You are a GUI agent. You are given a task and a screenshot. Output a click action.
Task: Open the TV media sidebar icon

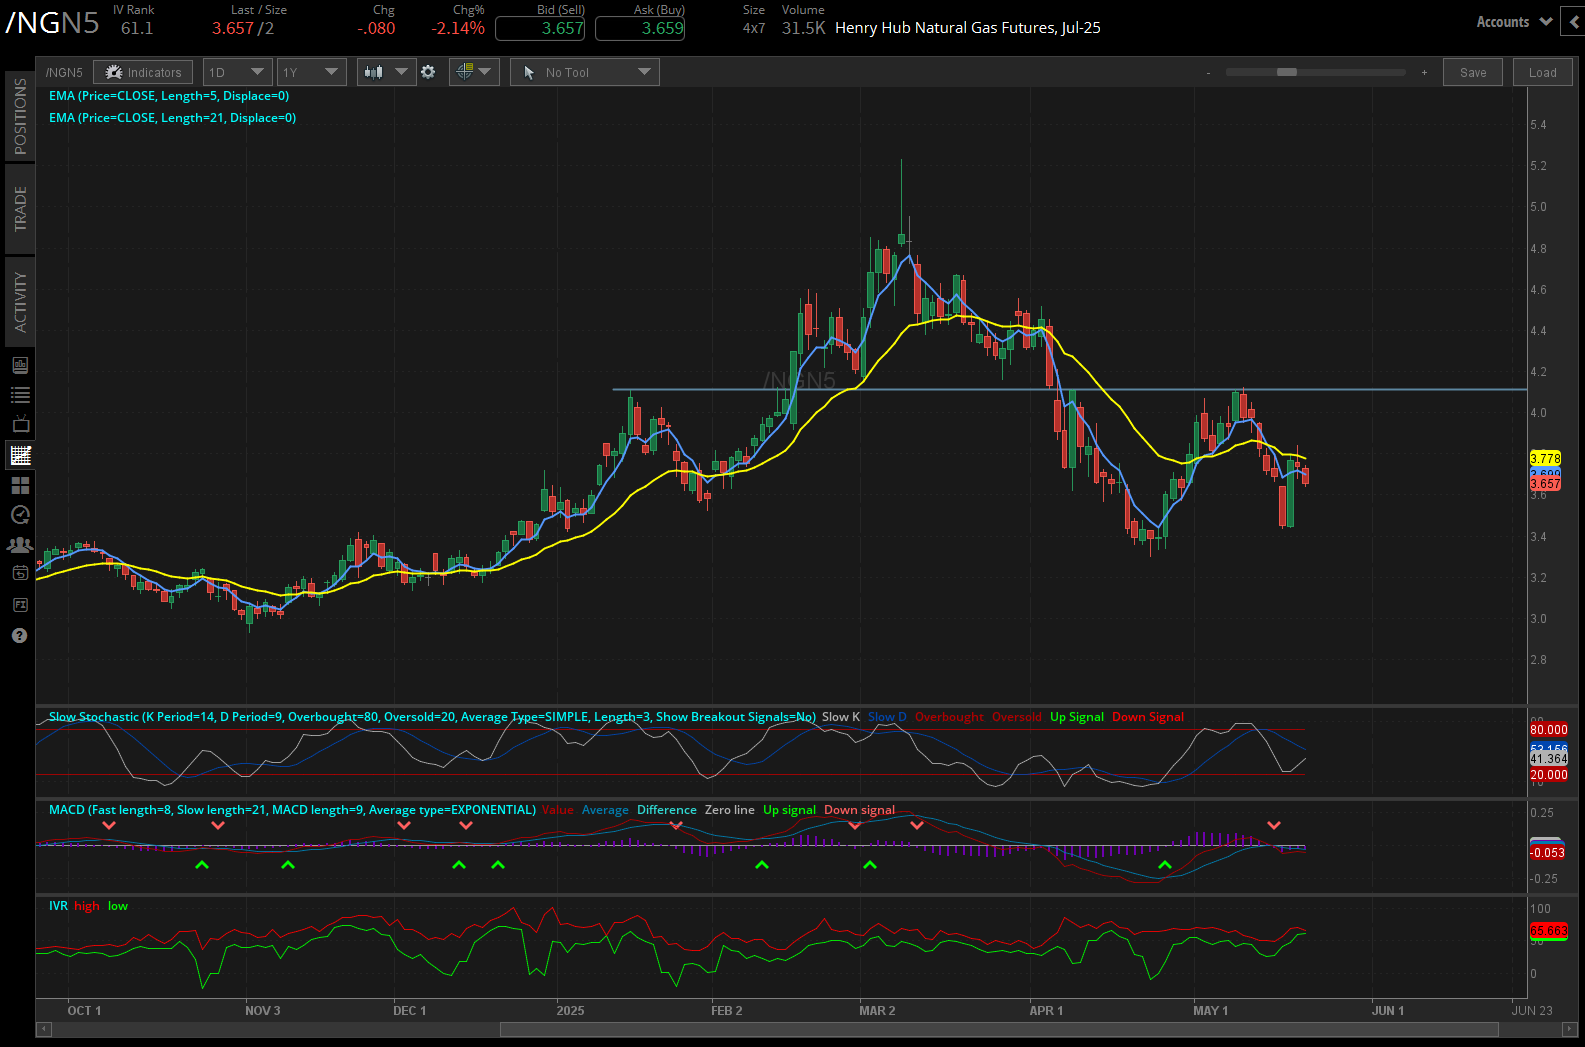(20, 424)
